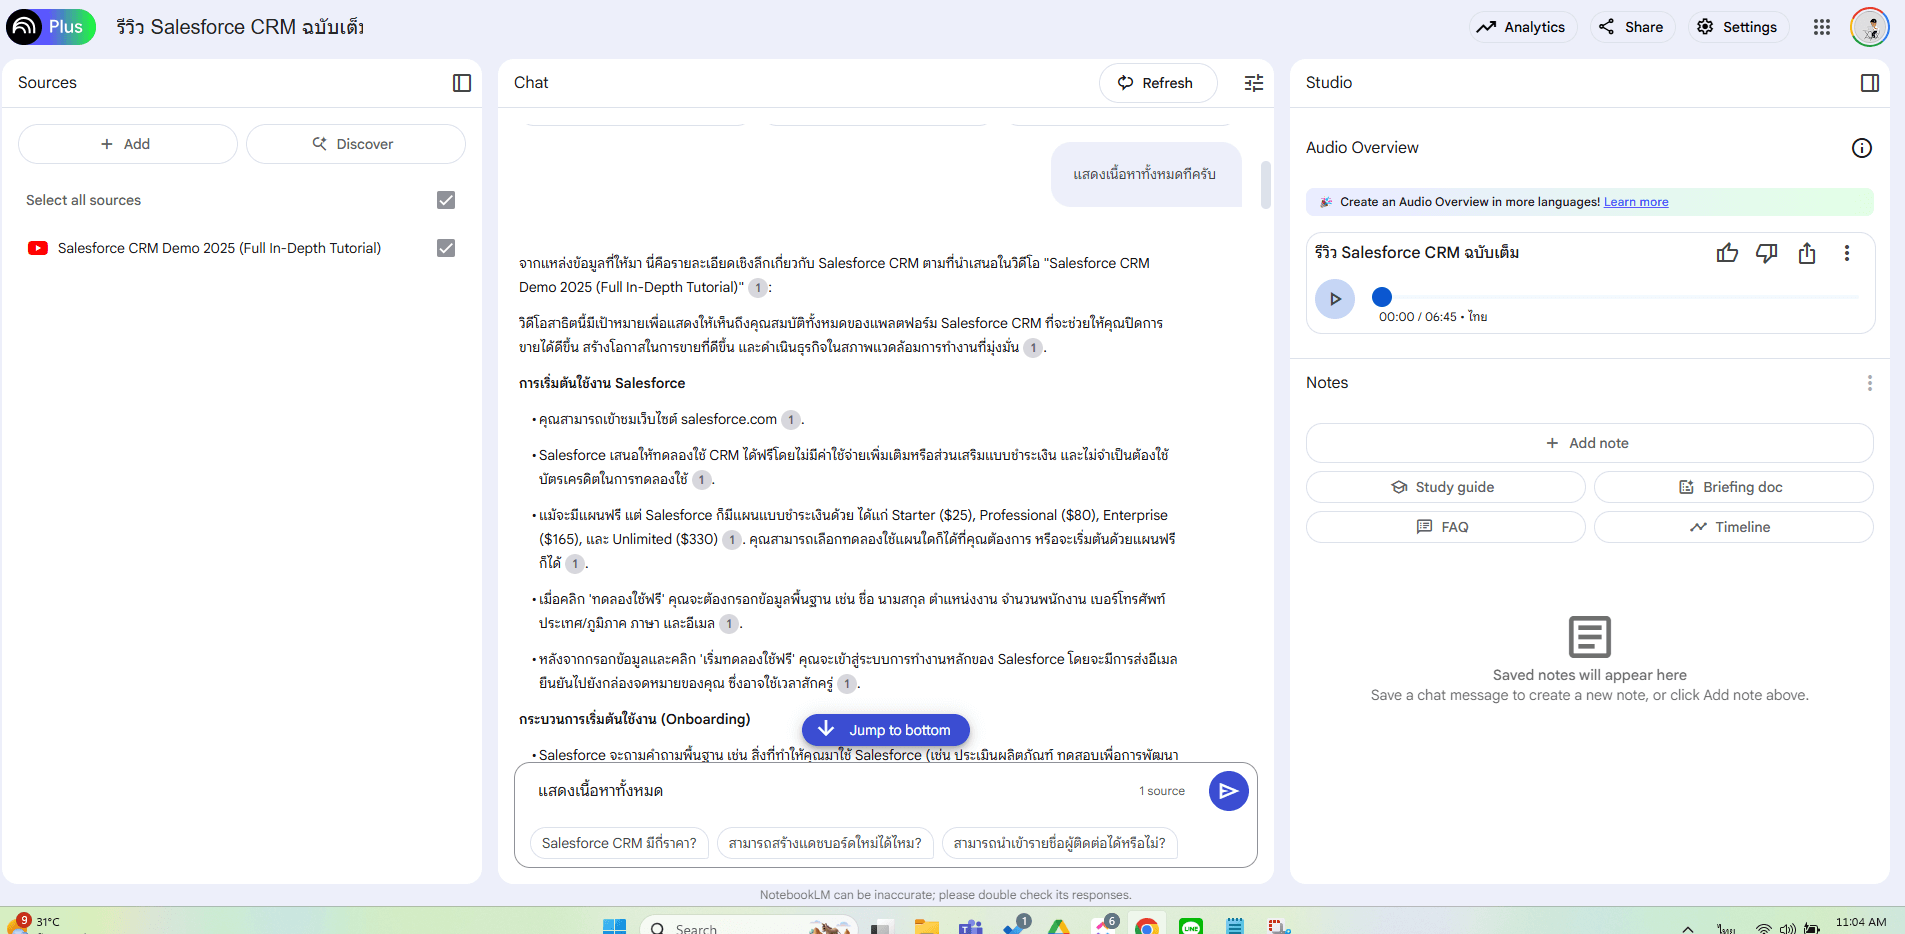Refresh the chat
Screen dimensions: 1905x934
click(1157, 83)
